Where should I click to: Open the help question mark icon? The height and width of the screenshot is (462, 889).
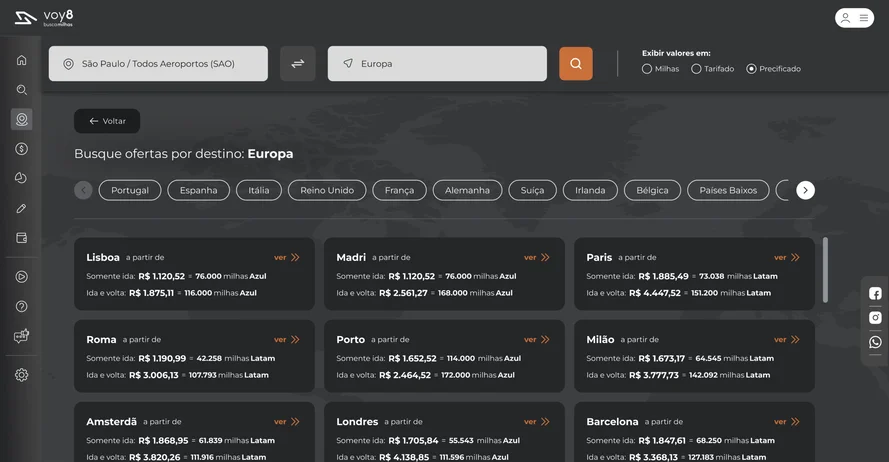(21, 307)
